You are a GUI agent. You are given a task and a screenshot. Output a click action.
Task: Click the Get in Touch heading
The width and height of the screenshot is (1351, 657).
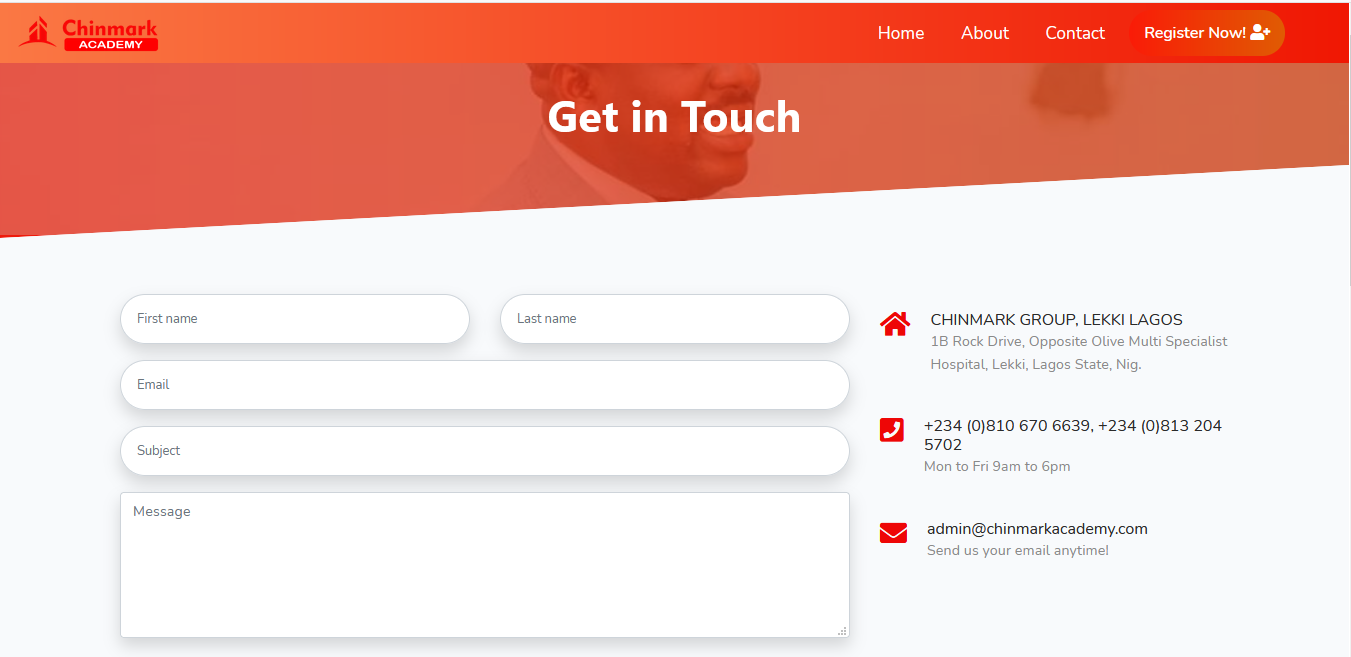coord(674,117)
